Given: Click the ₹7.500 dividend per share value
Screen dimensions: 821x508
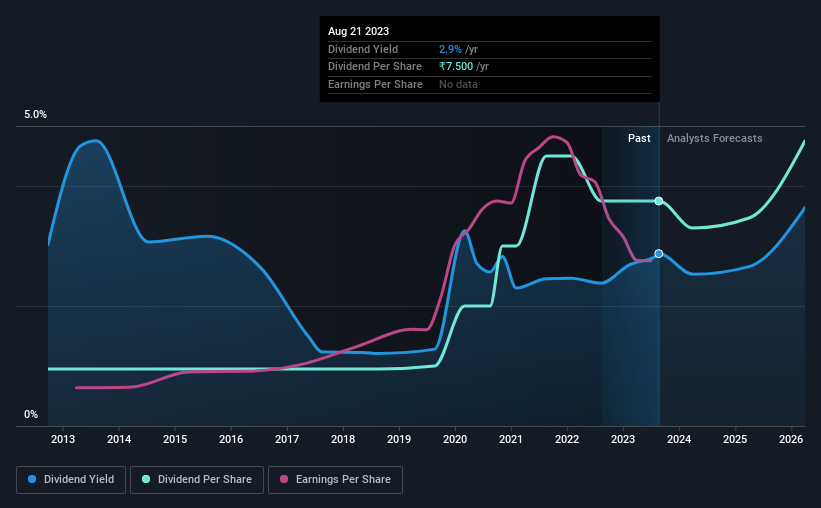Looking at the screenshot, I should 456,67.
